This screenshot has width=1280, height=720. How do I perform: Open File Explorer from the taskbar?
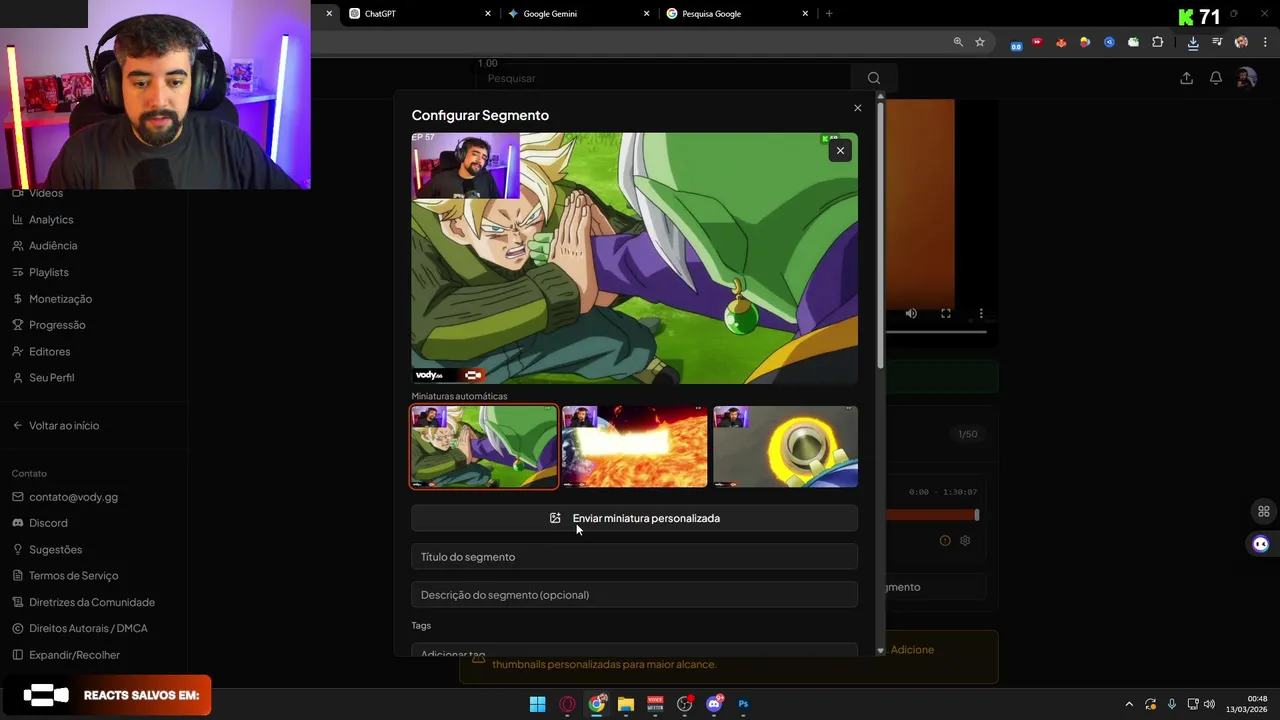[626, 704]
